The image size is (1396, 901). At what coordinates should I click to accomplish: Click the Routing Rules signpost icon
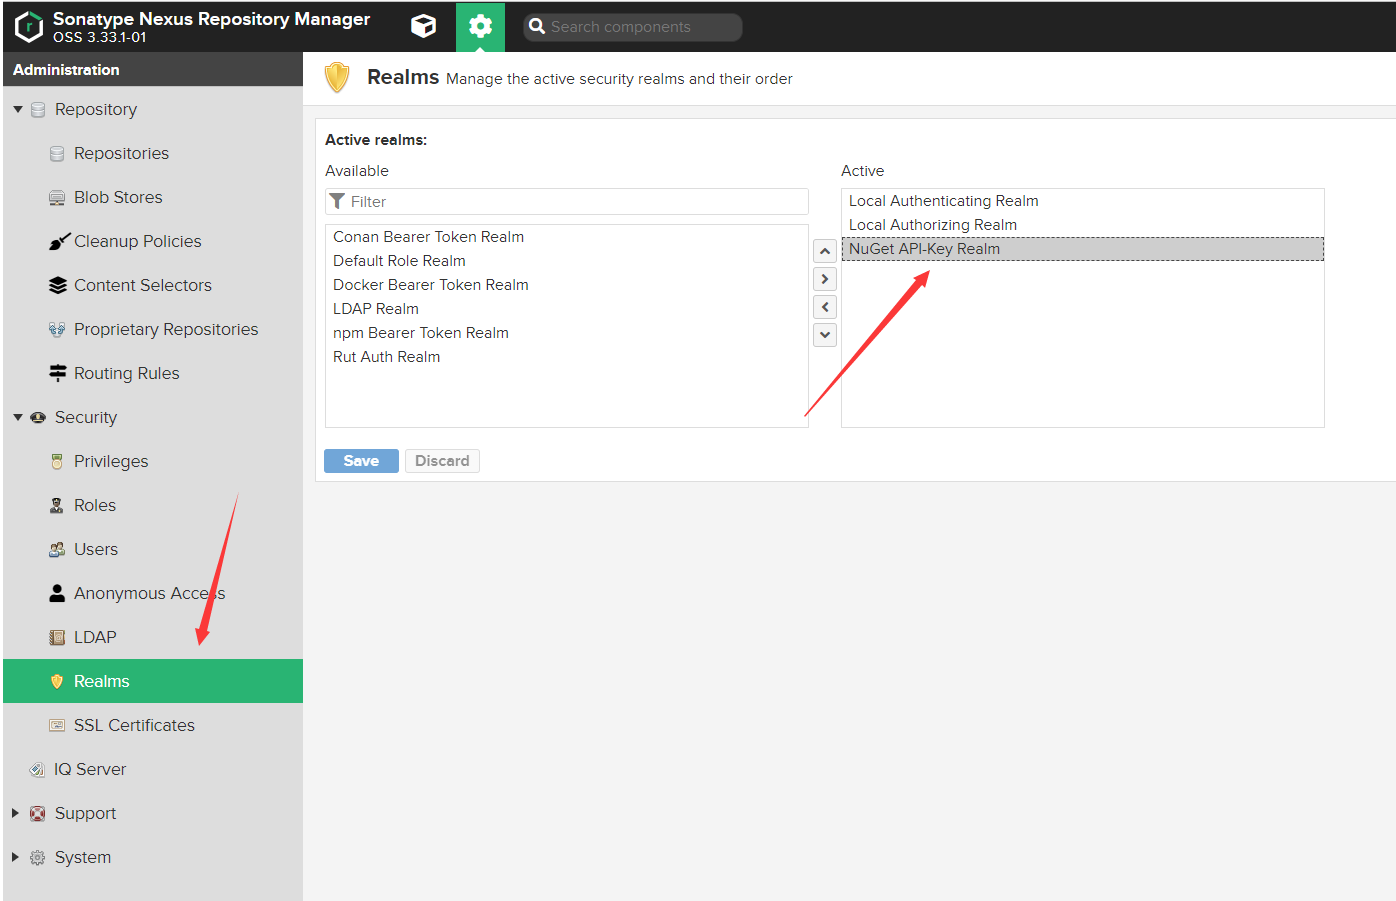[58, 373]
